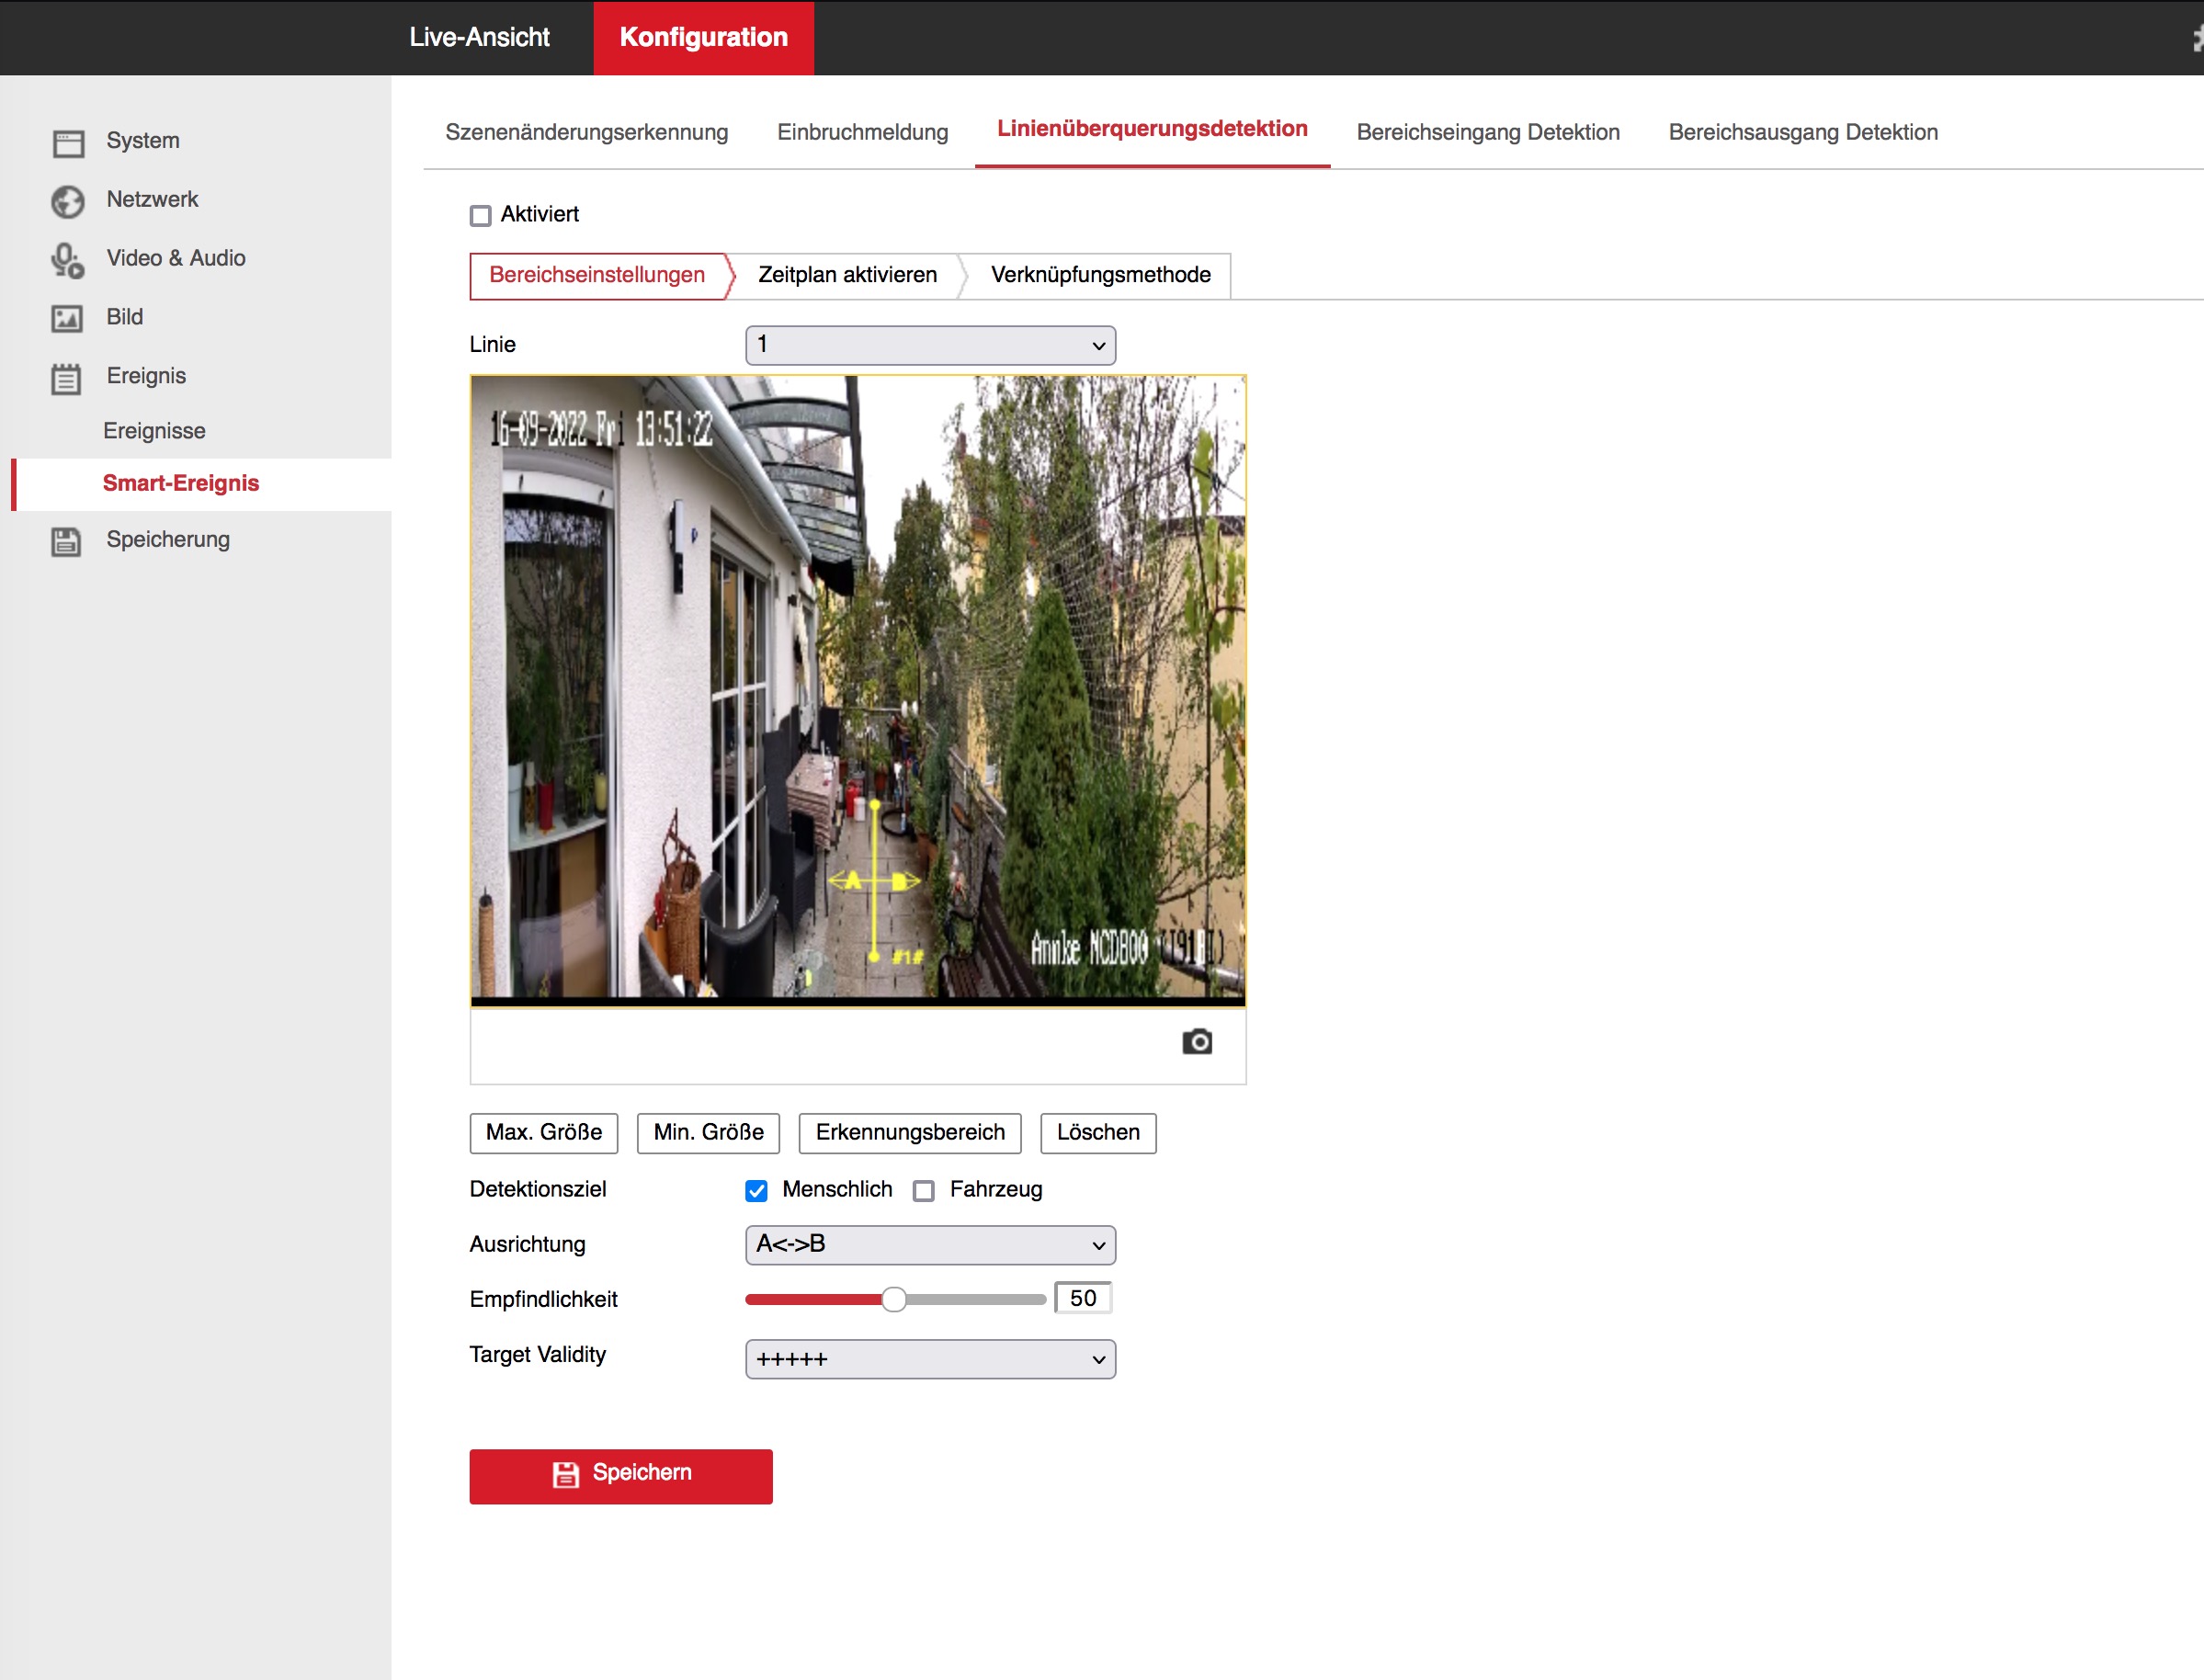Capture snapshot with the camera icon
This screenshot has height=1680, width=2204.
pos(1196,1042)
